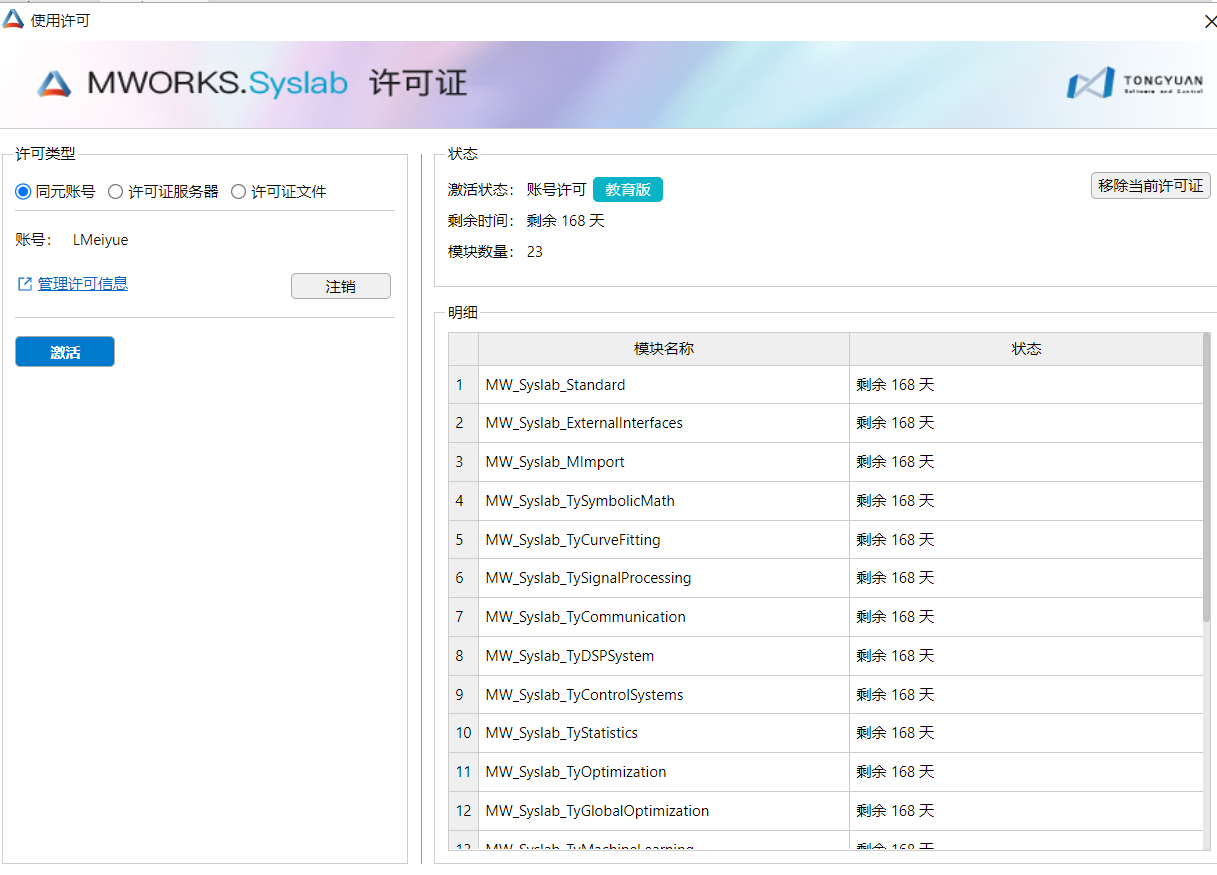The image size is (1217, 875).
Task: Open the 管理许可信息 link
Action: coord(83,284)
